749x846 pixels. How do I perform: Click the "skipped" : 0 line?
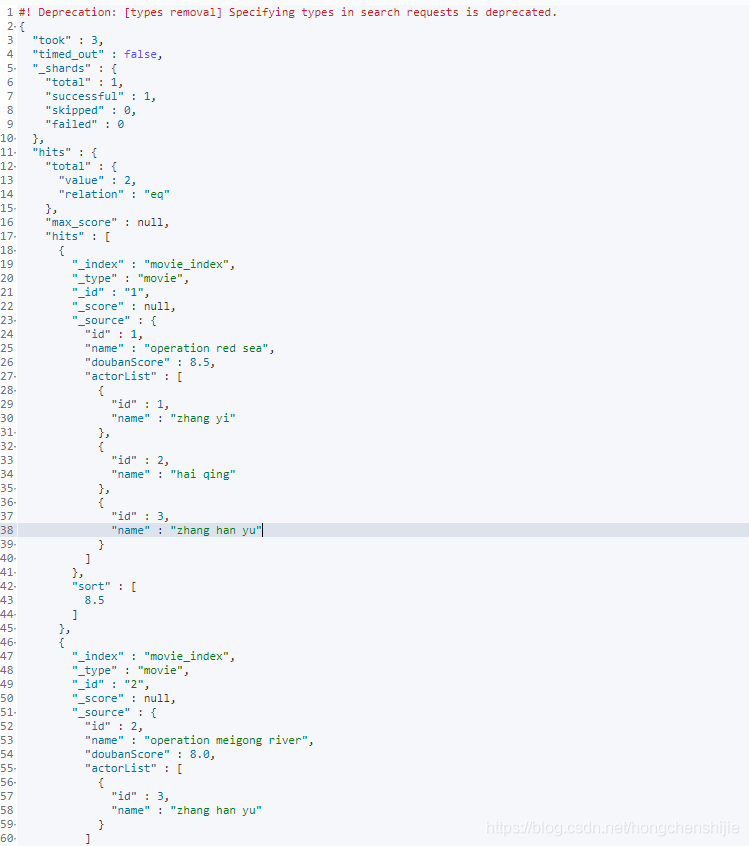pyautogui.click(x=91, y=111)
